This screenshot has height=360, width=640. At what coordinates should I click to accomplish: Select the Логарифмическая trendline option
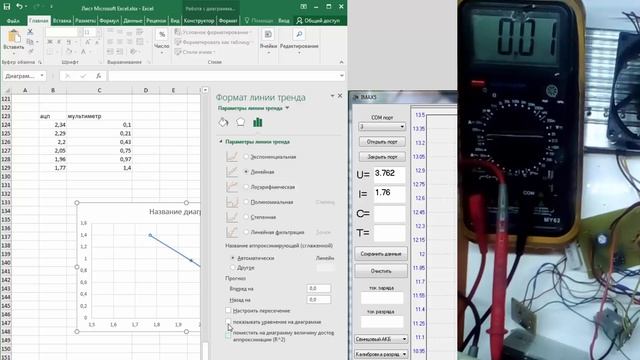pyautogui.click(x=246, y=187)
